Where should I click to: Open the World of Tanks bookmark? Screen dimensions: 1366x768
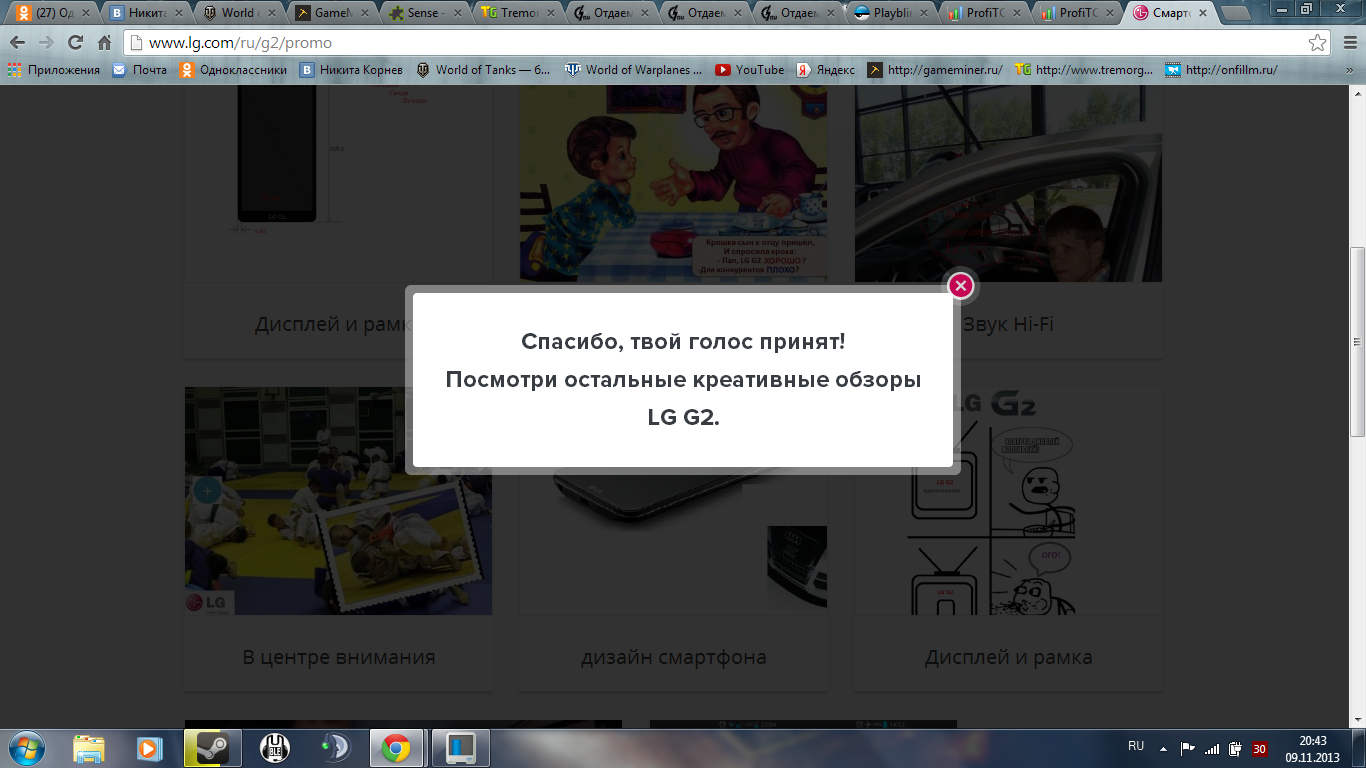[x=483, y=70]
